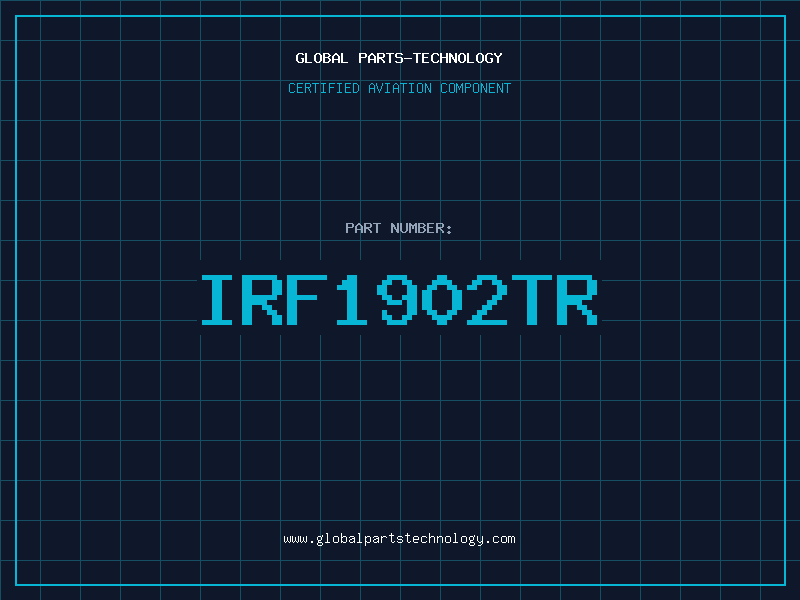800x600 pixels.
Task: Click the final letter R of IRF1902TR
Action: point(577,300)
